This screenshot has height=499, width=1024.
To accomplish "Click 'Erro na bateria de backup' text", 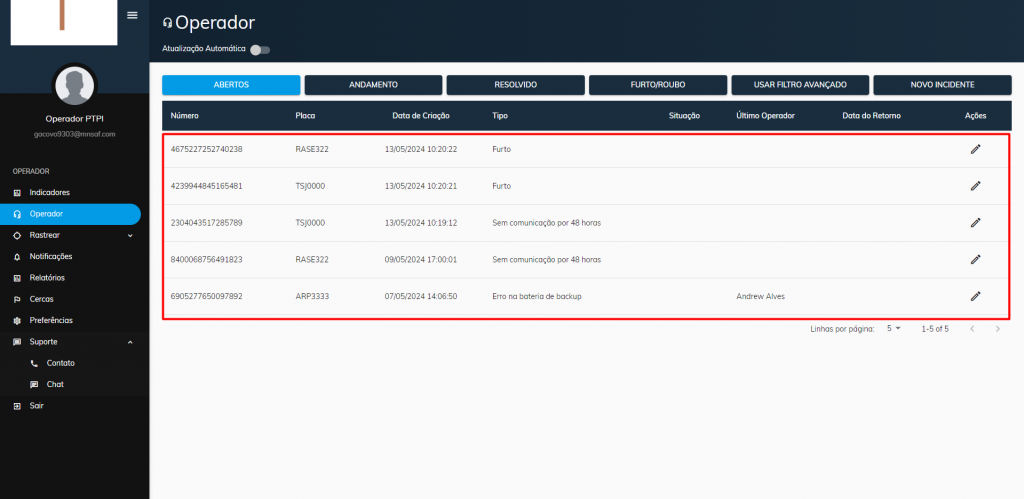I will (x=537, y=297).
